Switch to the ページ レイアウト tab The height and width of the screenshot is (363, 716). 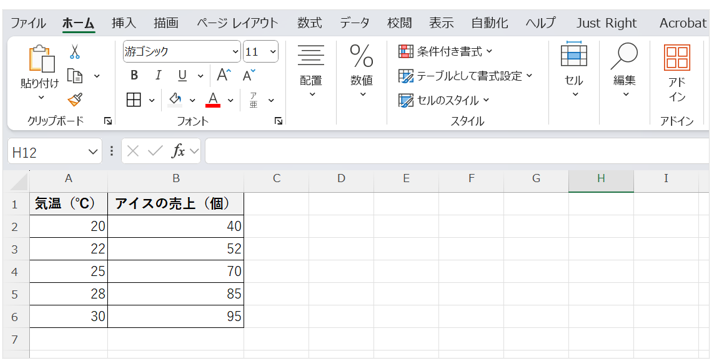point(237,23)
